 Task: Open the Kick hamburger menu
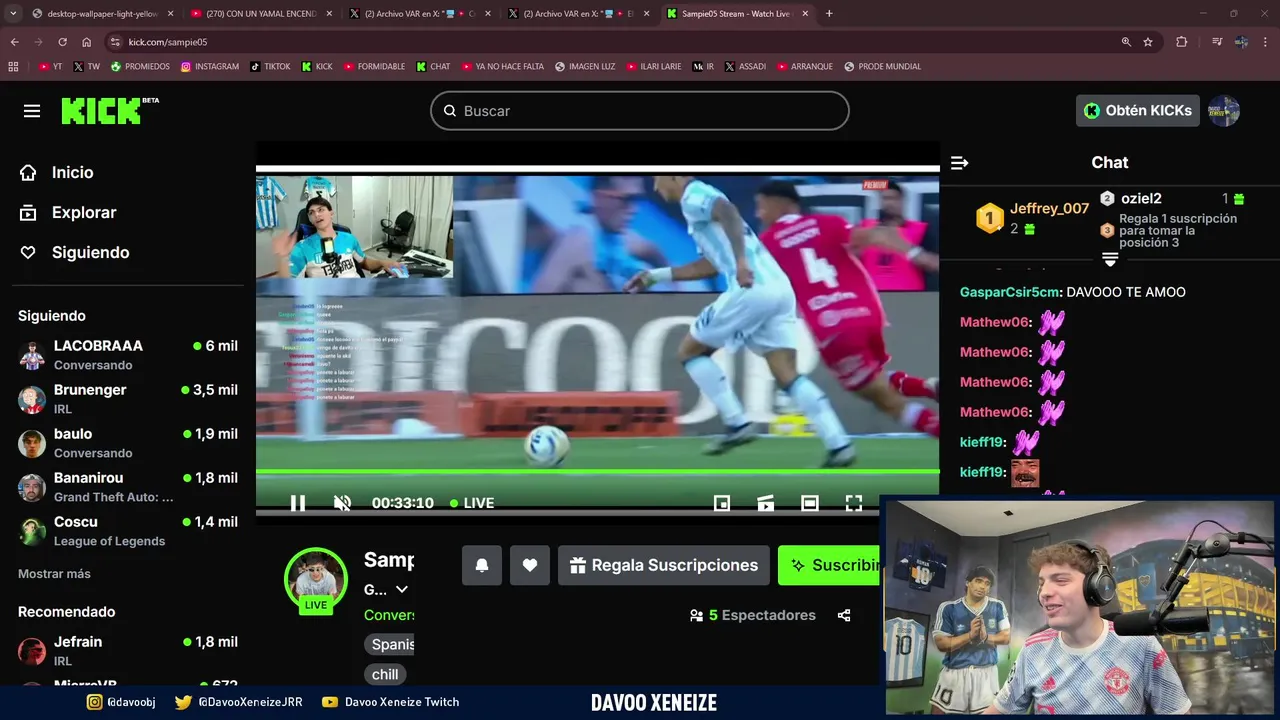pos(32,111)
